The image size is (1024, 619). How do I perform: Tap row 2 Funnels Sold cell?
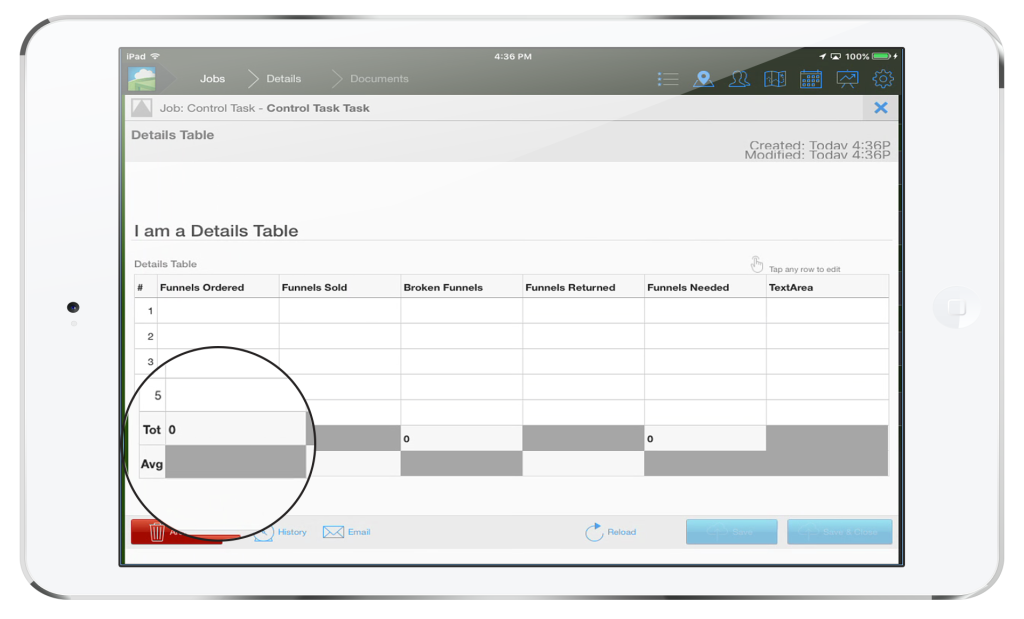coord(340,336)
